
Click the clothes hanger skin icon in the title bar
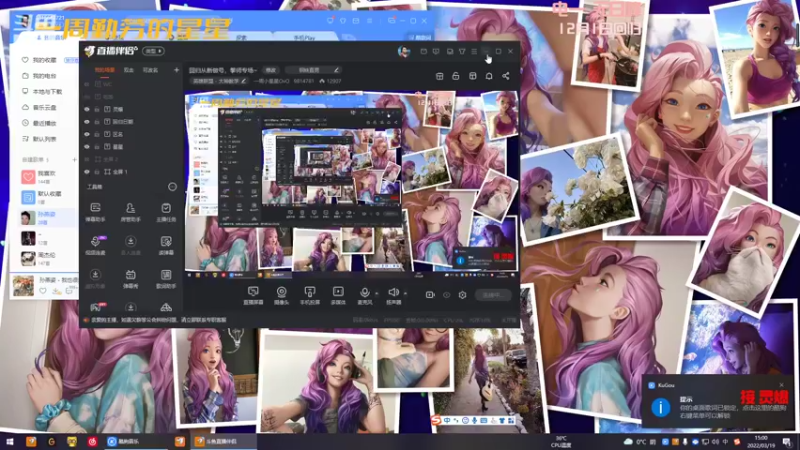tap(462, 51)
